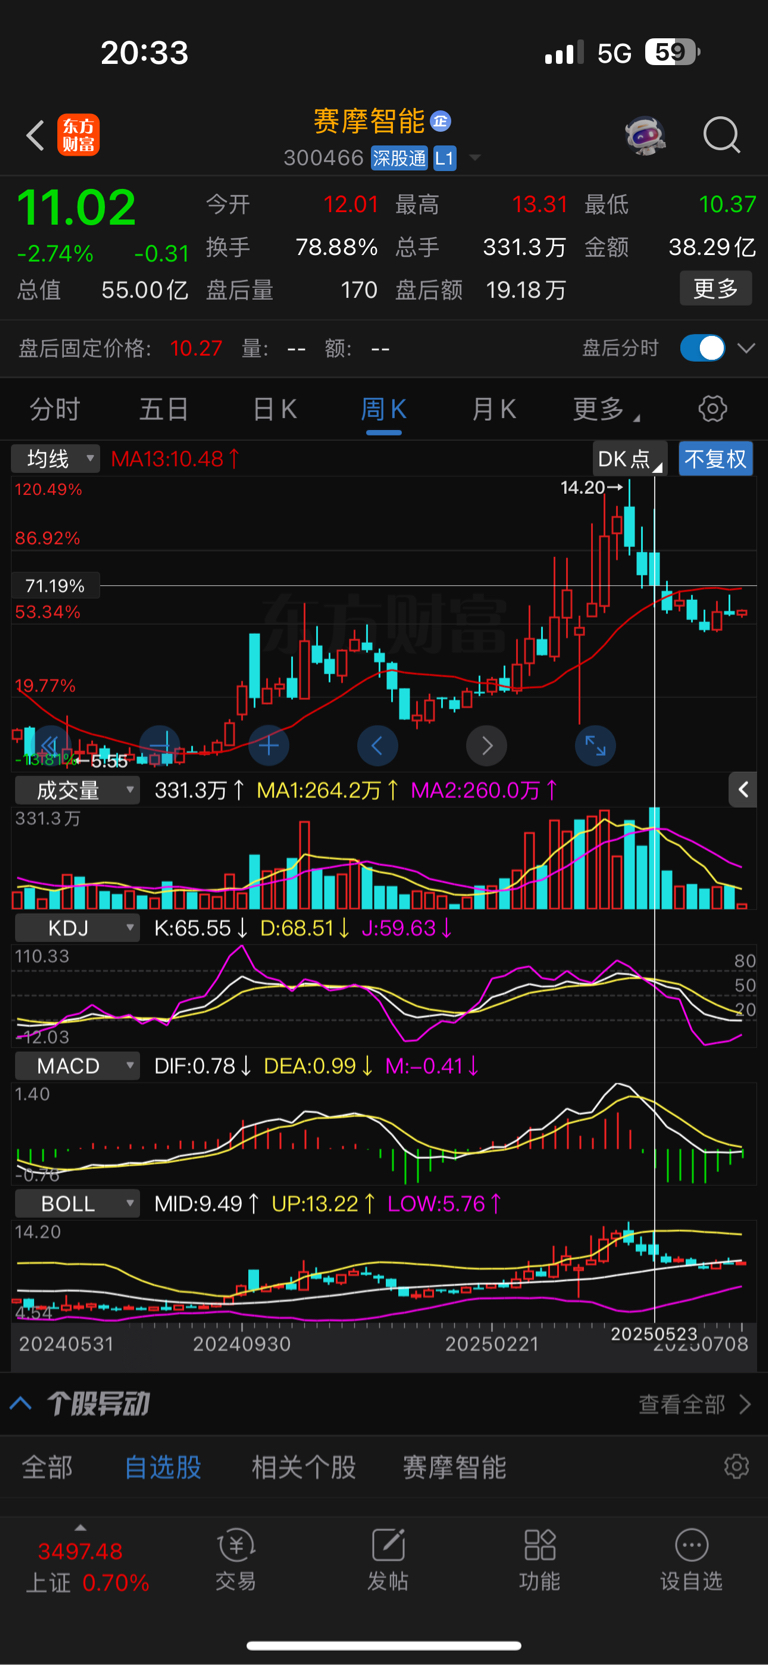Click the 不复权 adjustment button
This screenshot has height=1665, width=768.
[715, 459]
